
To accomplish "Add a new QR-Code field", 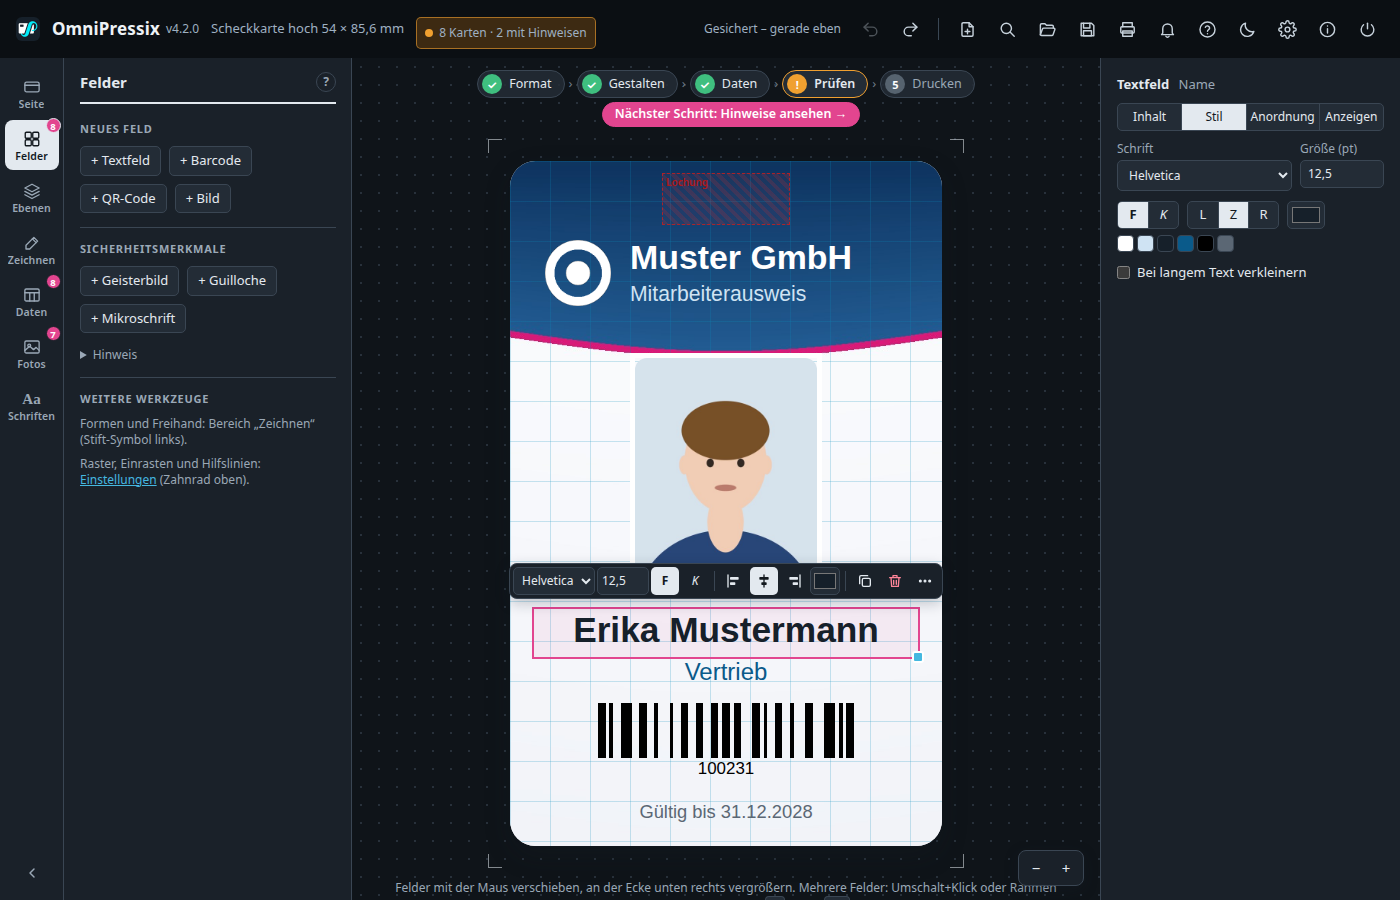I will [x=123, y=199].
